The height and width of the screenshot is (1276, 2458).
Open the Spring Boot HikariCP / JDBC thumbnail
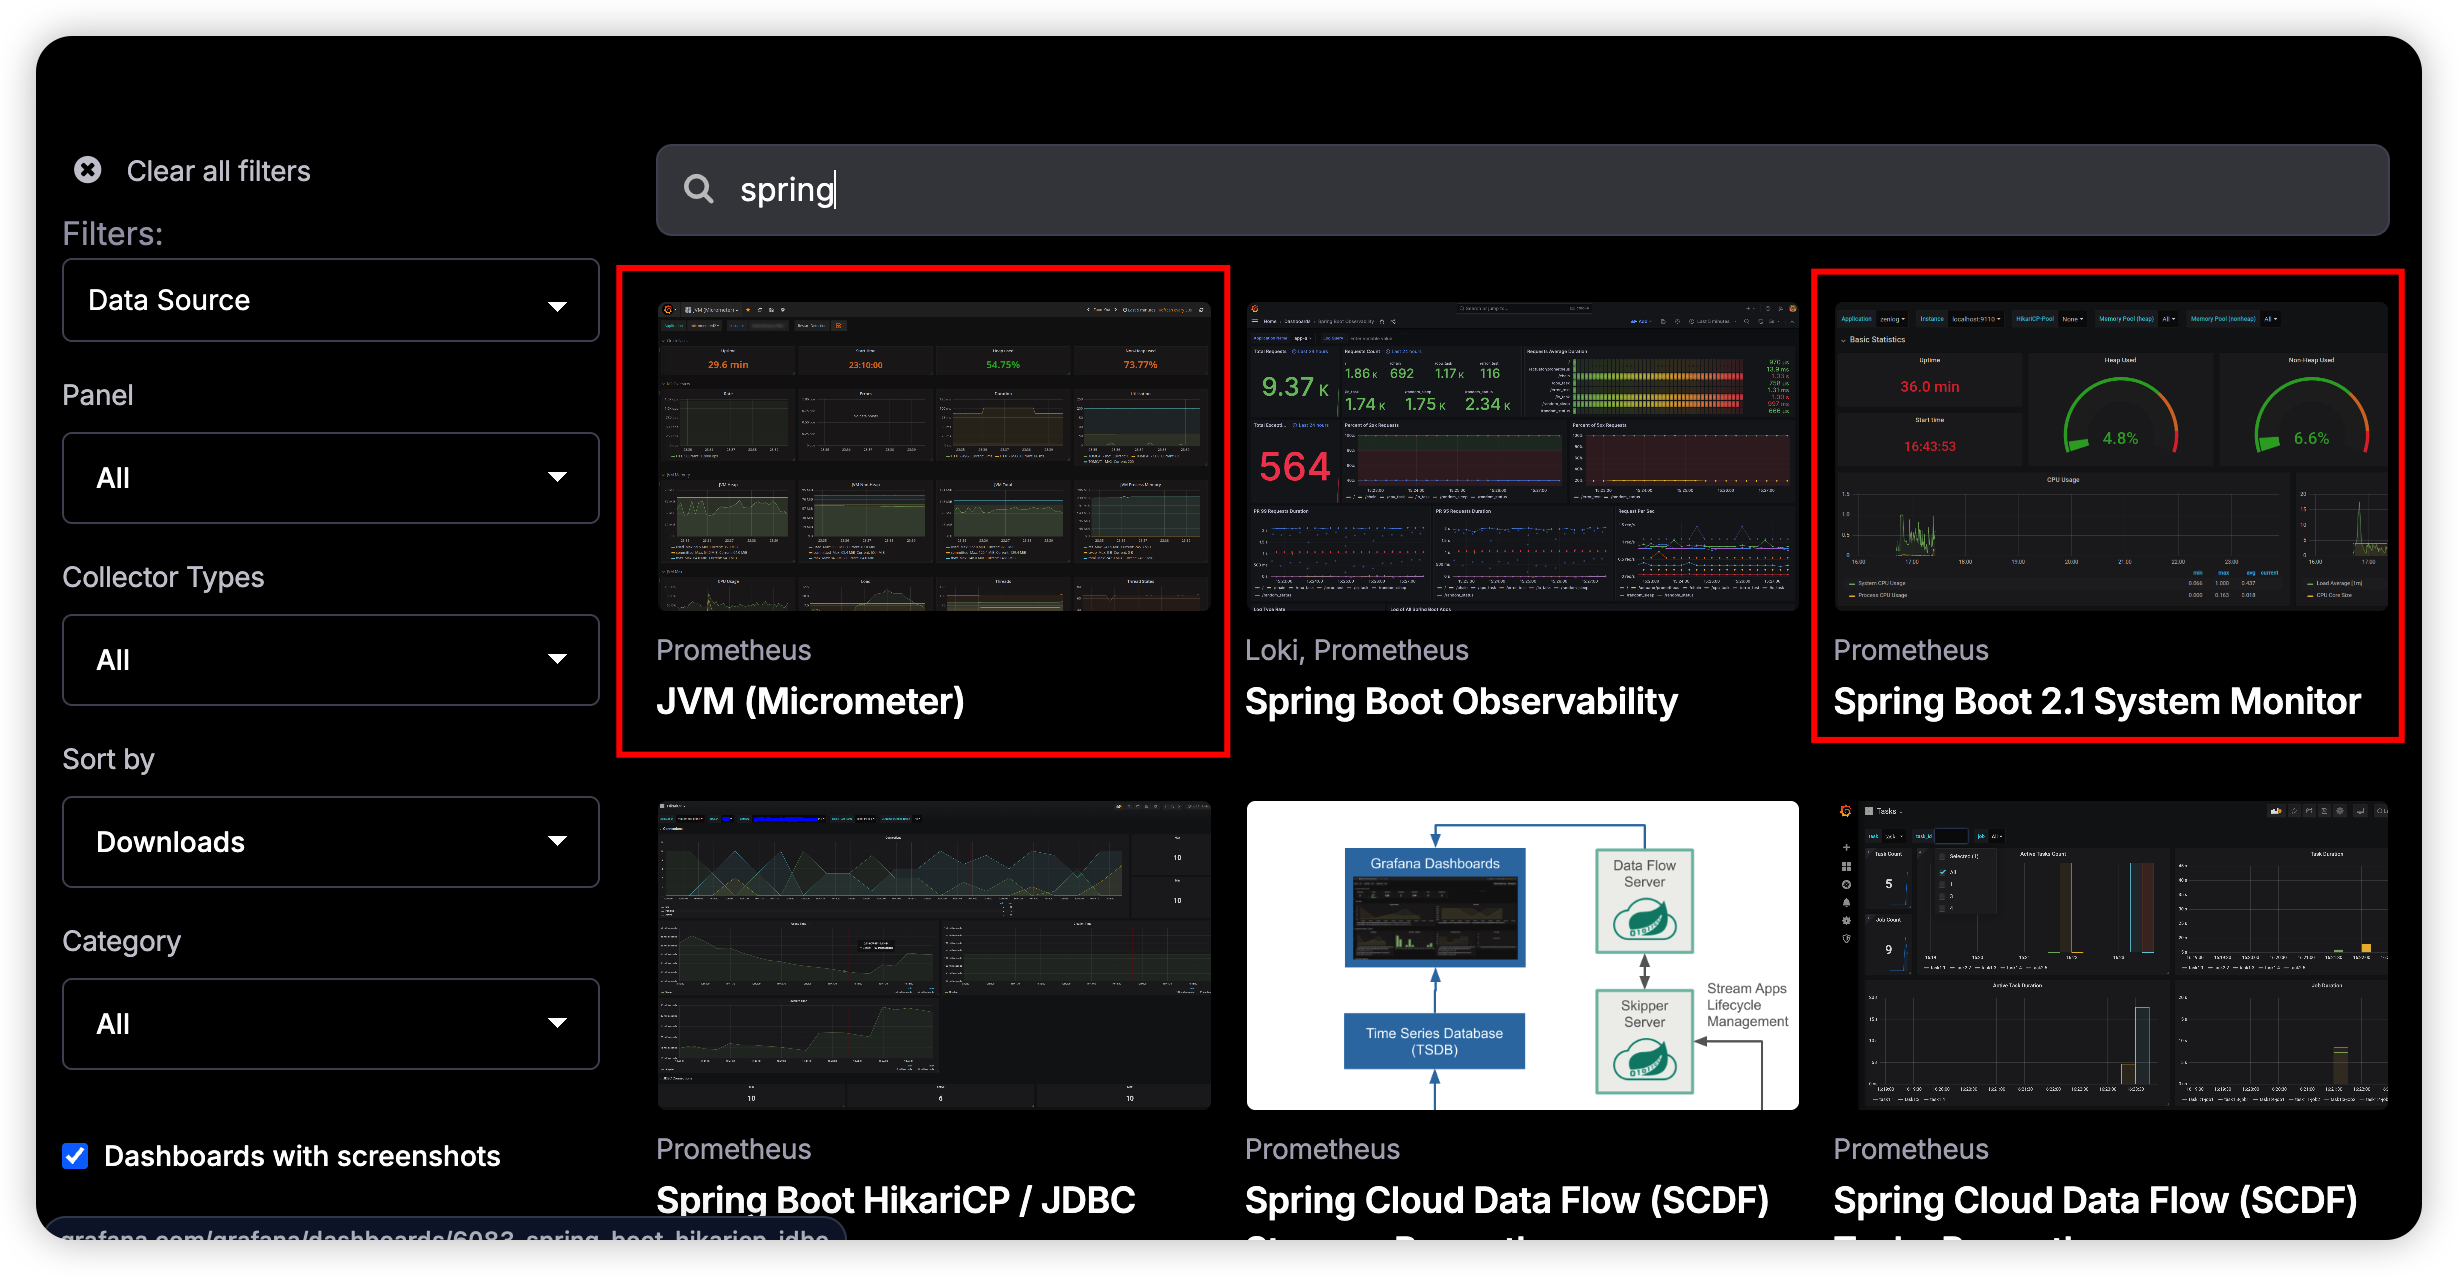pos(934,955)
